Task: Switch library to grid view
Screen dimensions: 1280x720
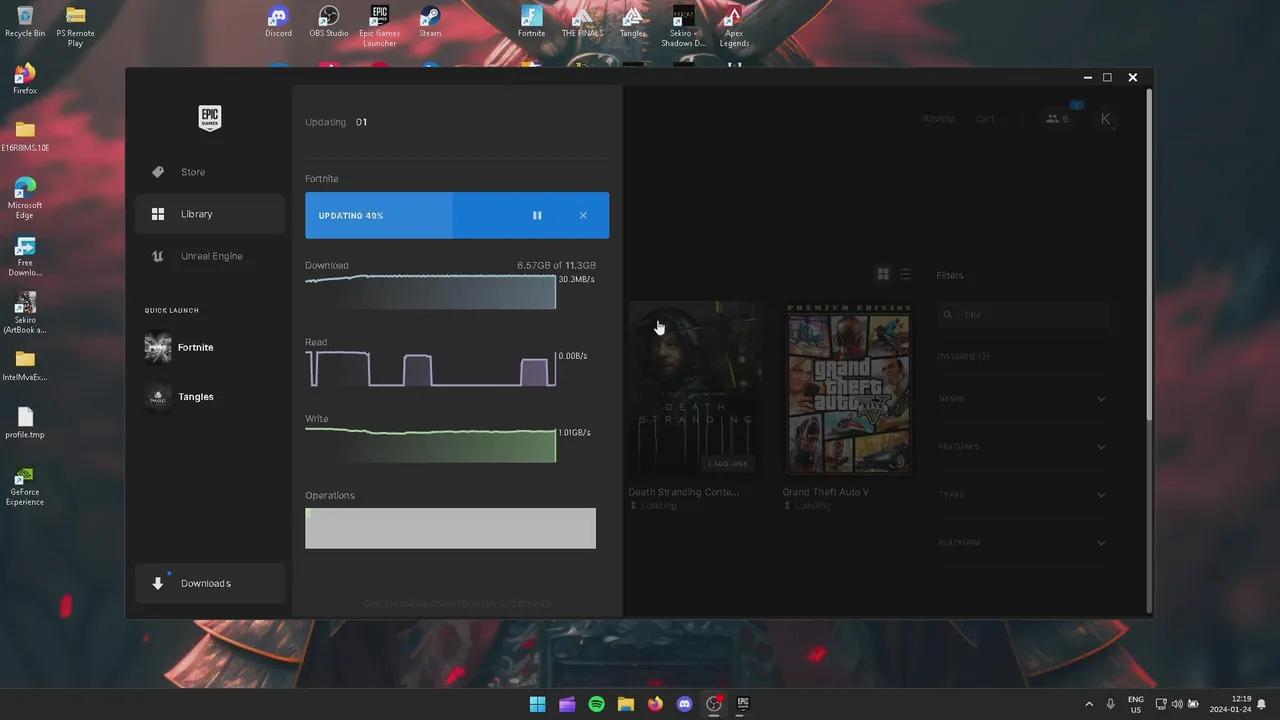Action: 883,274
